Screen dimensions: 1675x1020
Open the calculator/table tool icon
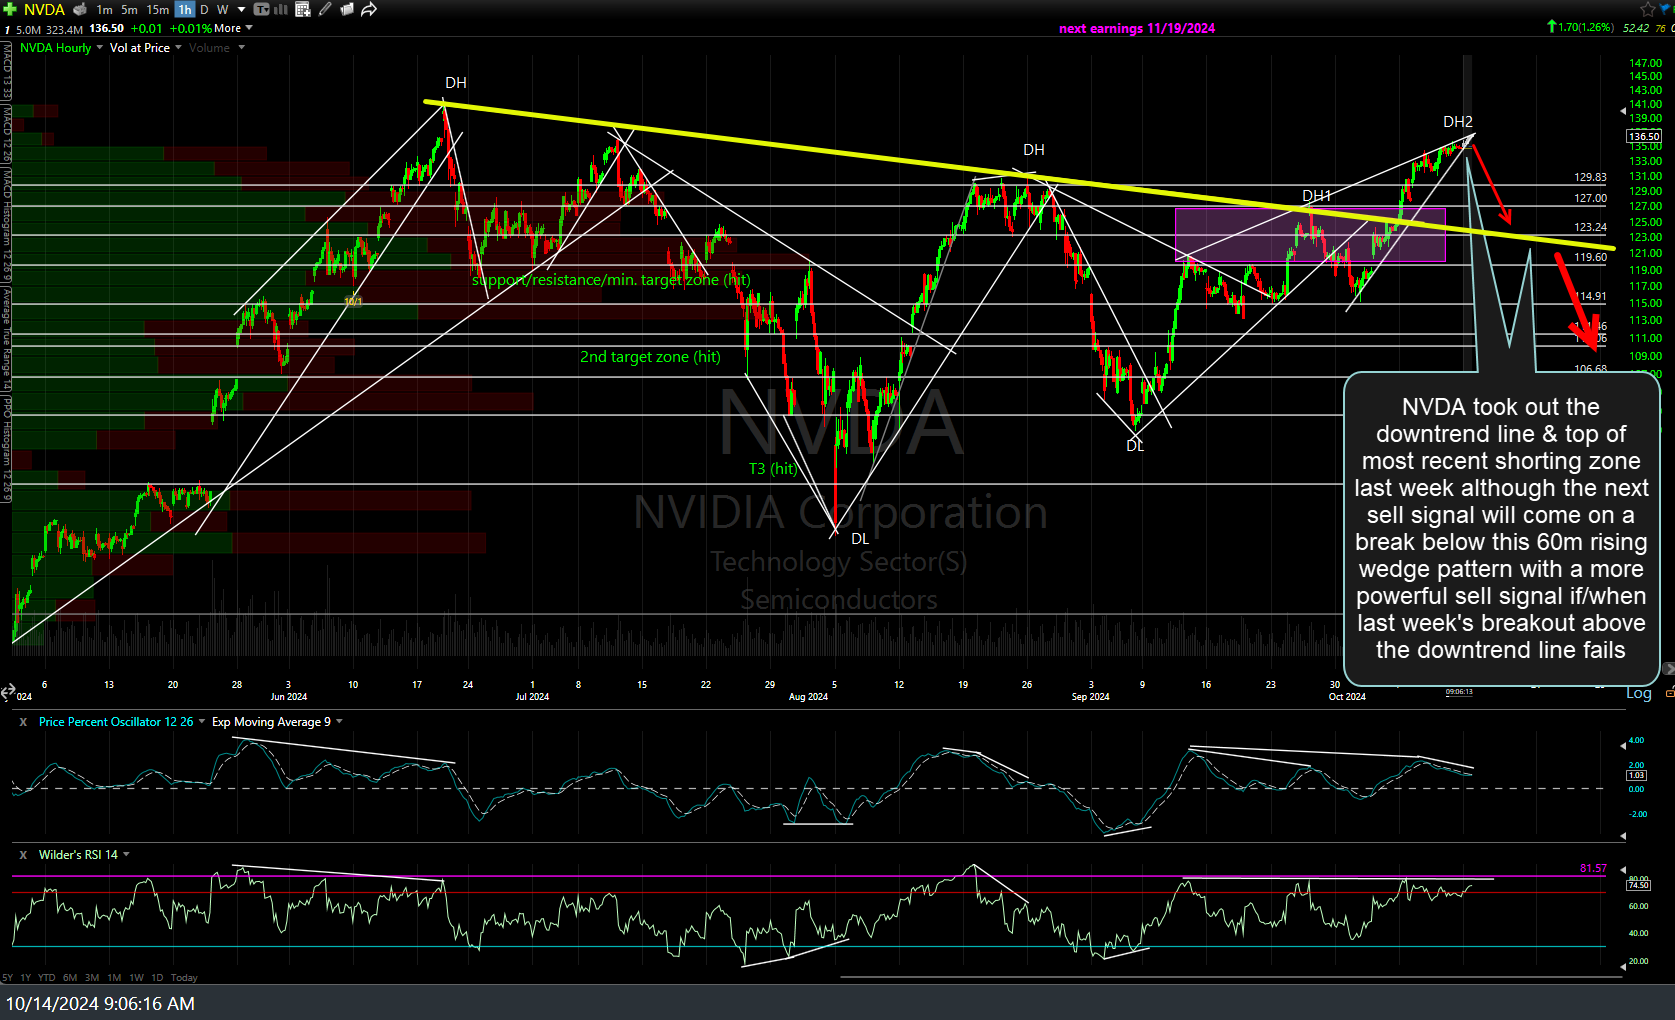tap(301, 9)
